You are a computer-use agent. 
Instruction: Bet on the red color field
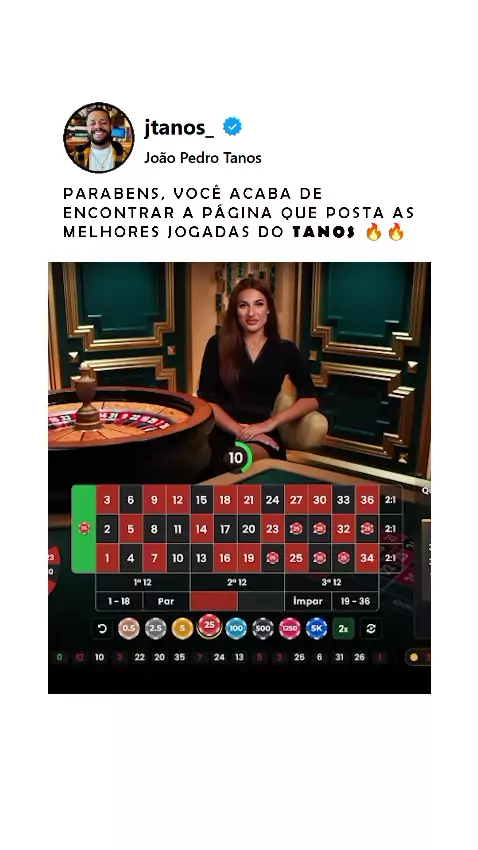(214, 601)
